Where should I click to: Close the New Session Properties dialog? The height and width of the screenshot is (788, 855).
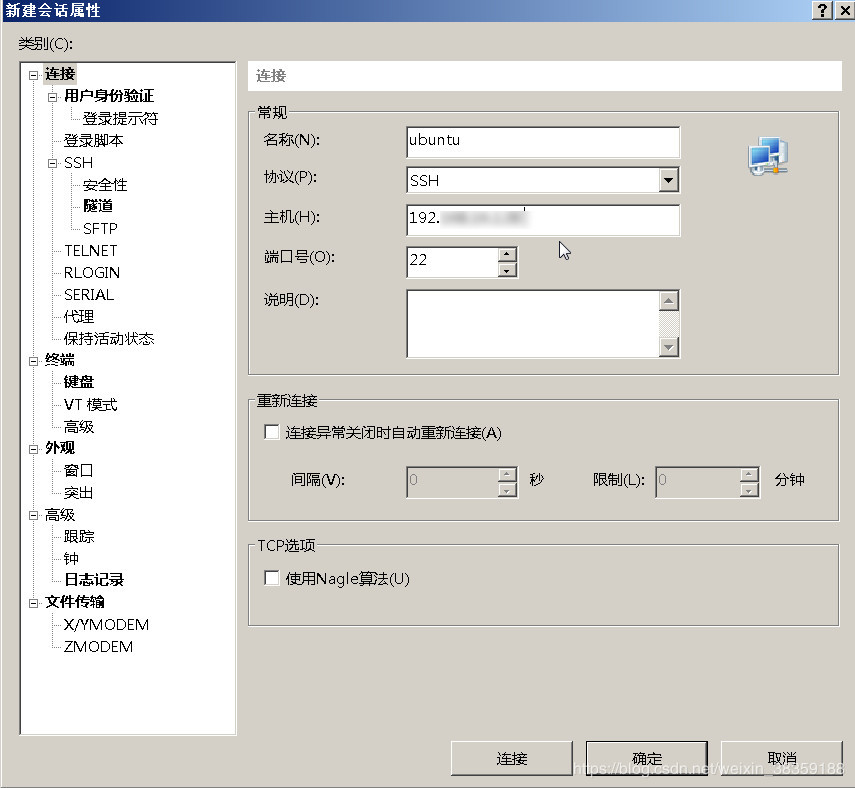(844, 10)
